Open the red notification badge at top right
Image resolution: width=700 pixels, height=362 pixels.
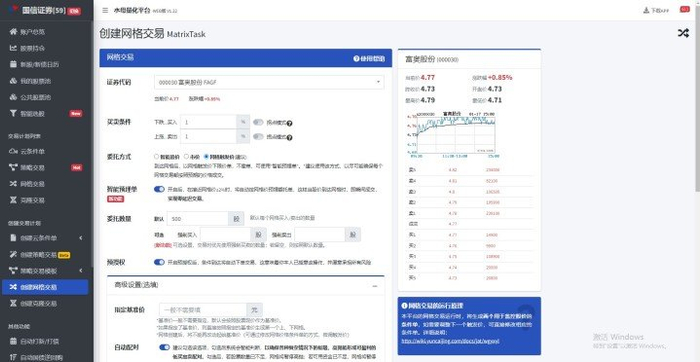684,9
